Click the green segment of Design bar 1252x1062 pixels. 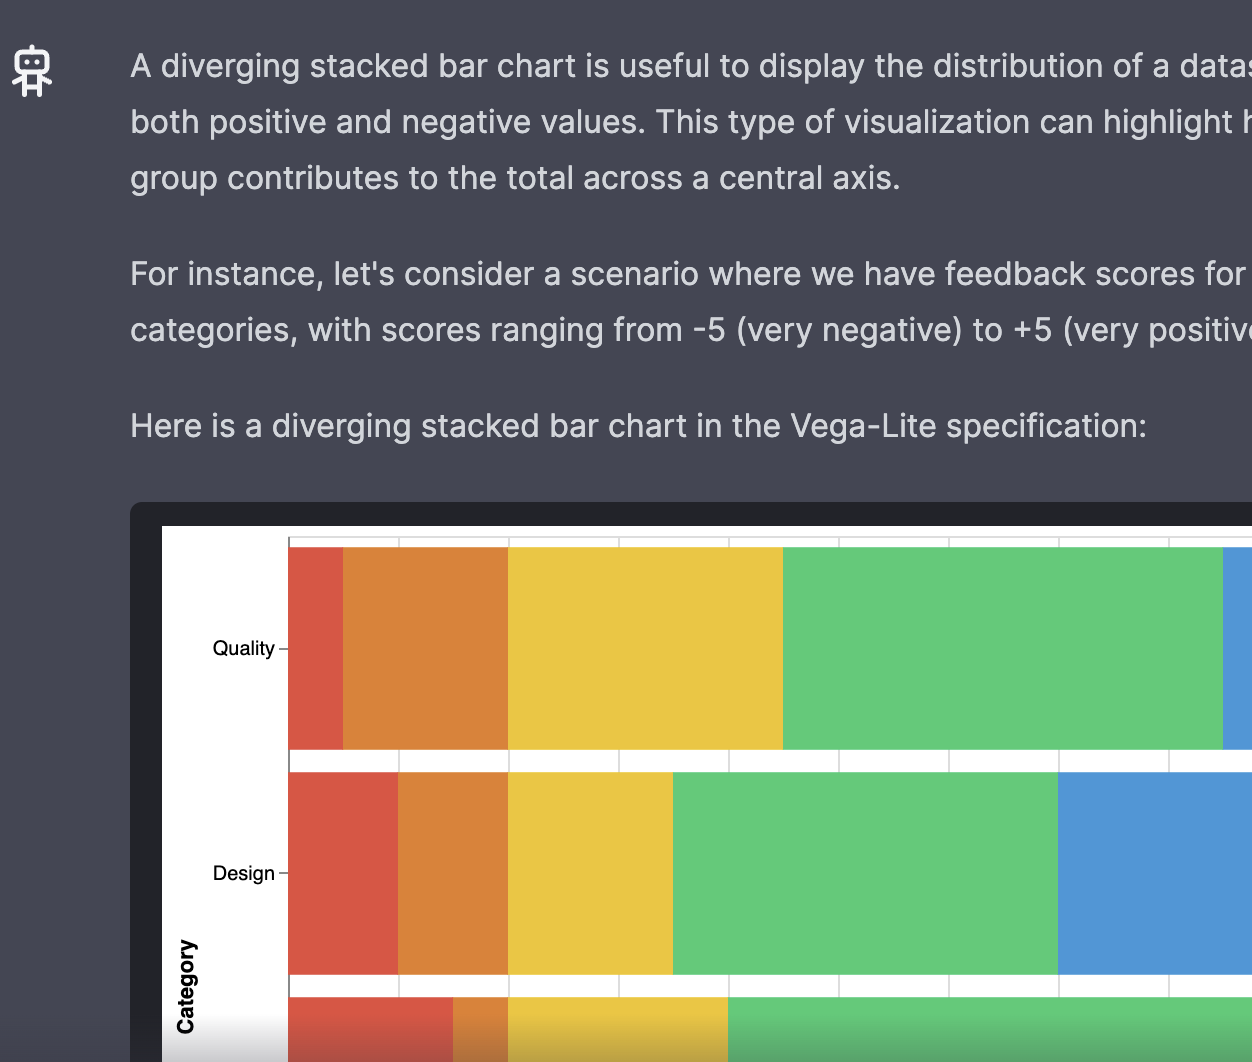click(x=865, y=873)
